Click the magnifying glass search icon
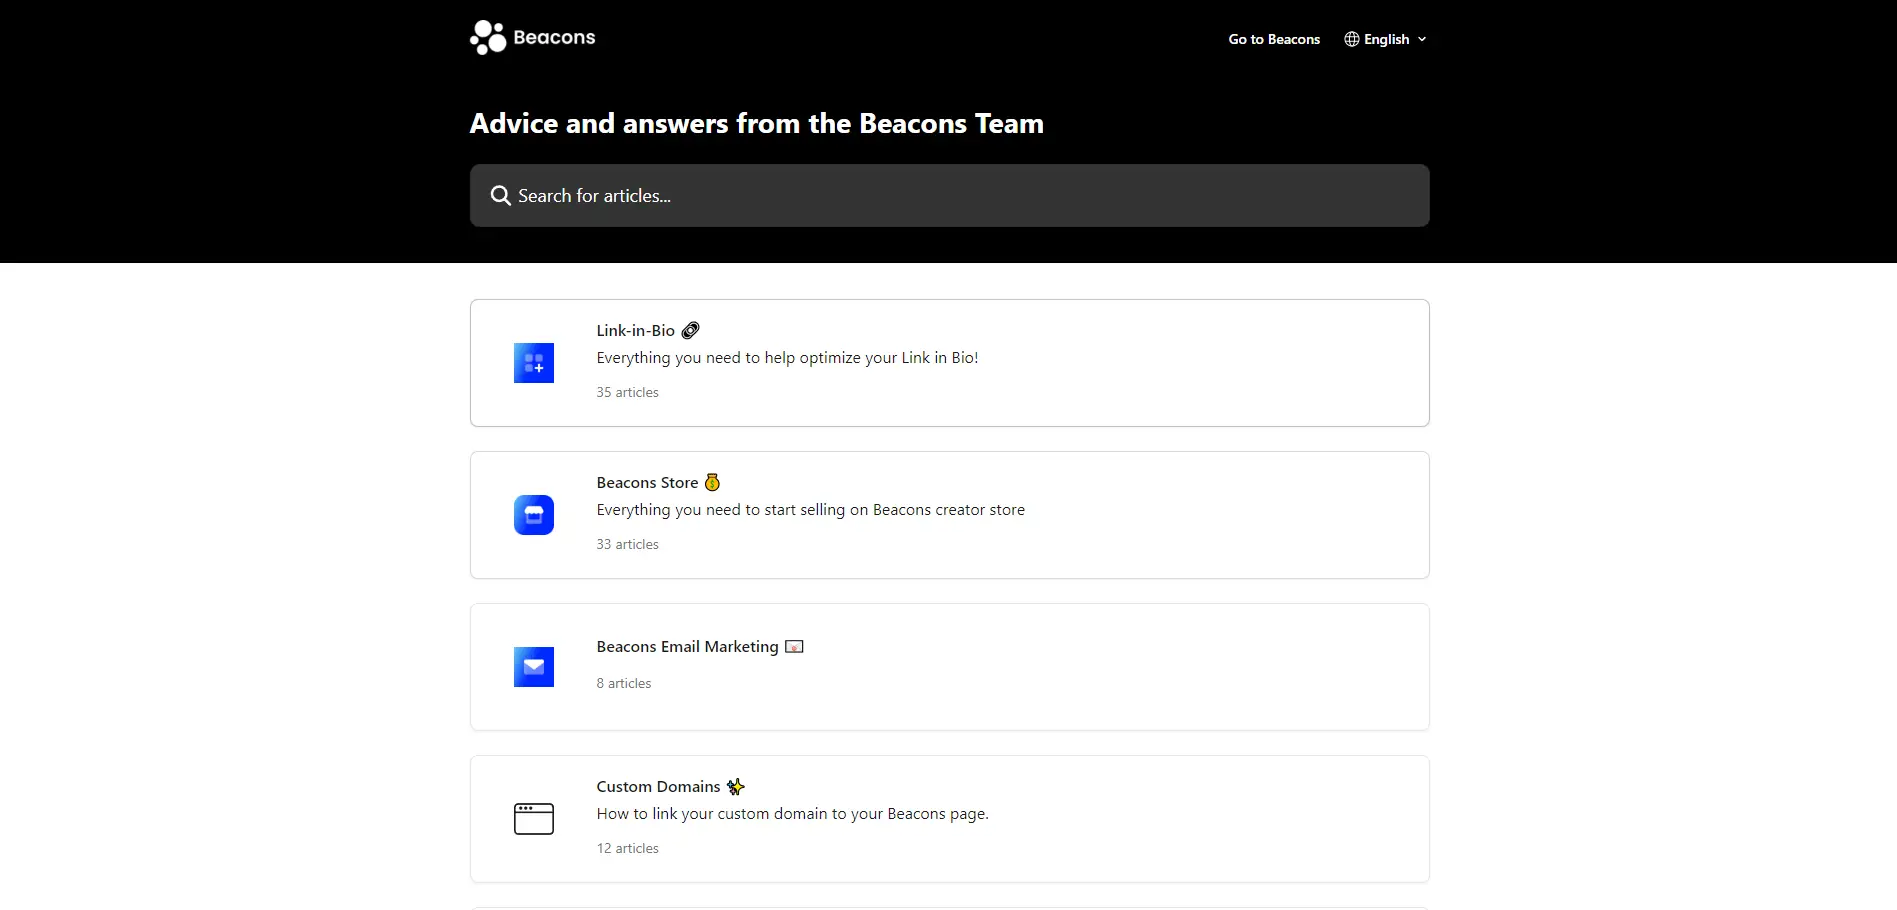Viewport: 1897px width, 910px height. coord(501,196)
